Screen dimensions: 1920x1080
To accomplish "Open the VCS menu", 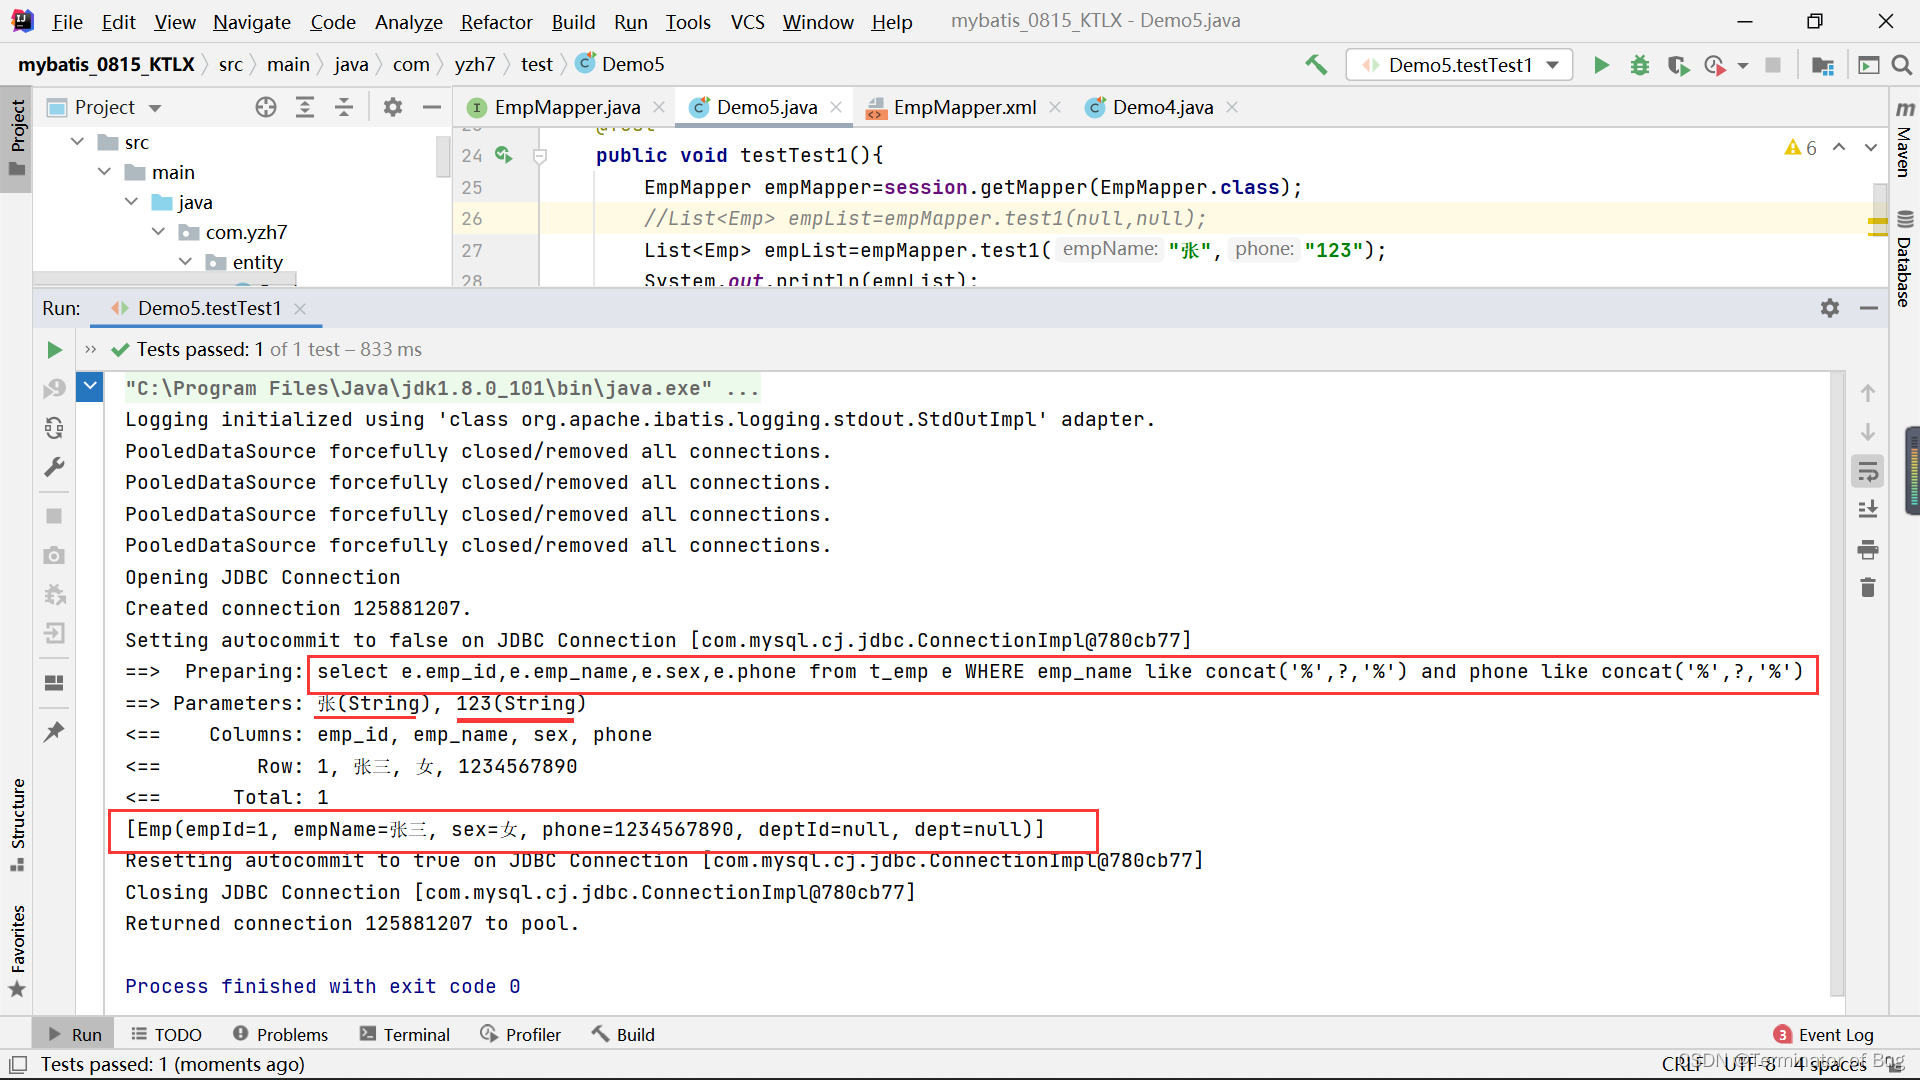I will [x=747, y=21].
